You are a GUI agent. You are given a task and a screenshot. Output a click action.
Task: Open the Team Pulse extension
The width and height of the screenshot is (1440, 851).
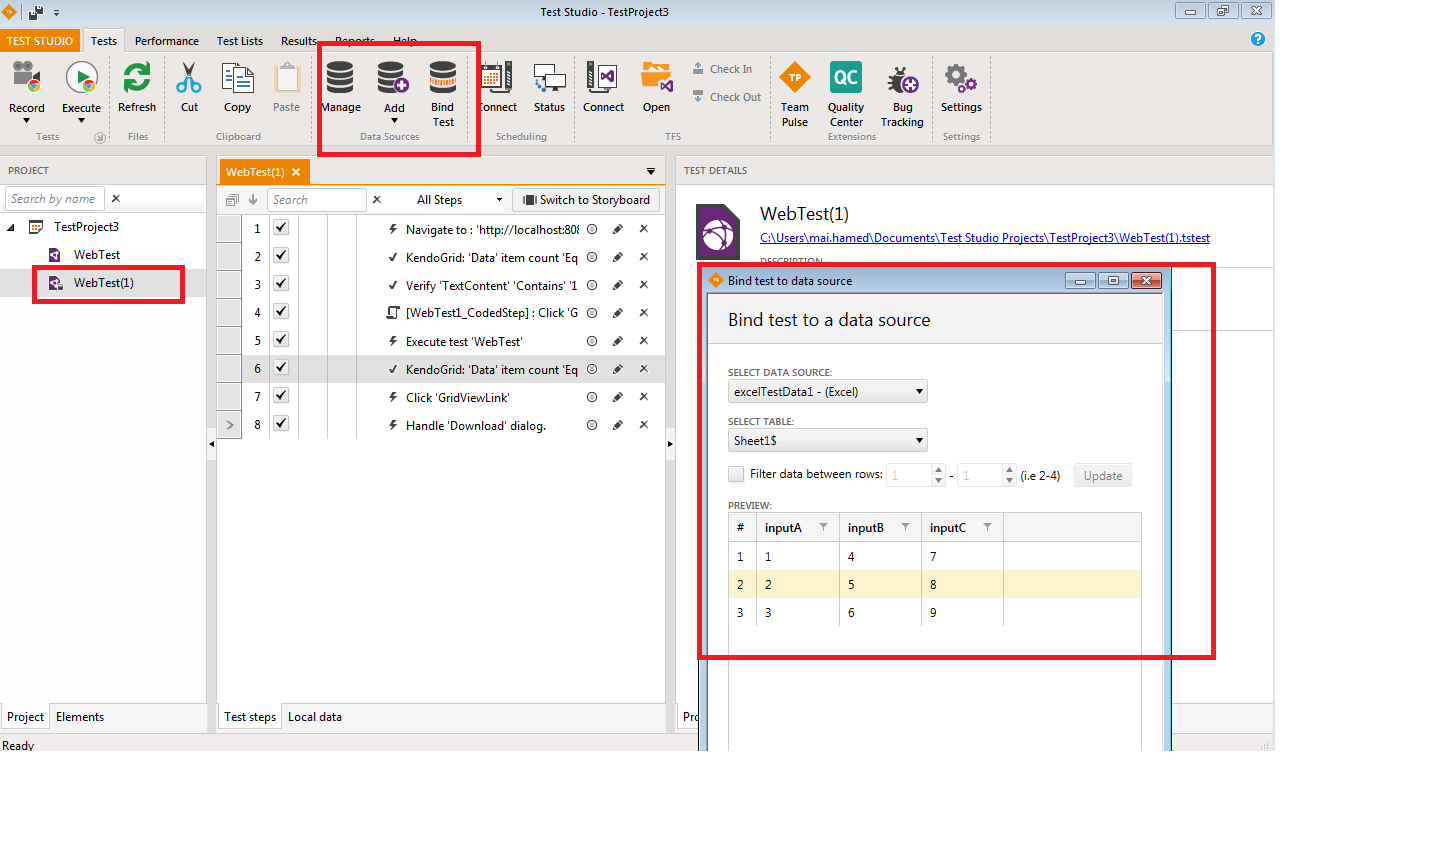pos(795,93)
